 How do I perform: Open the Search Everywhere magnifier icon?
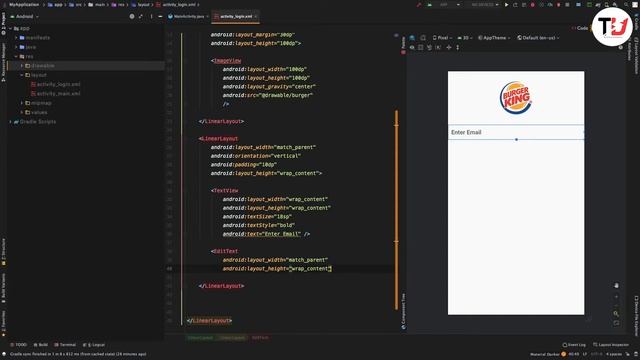click(x=626, y=4)
